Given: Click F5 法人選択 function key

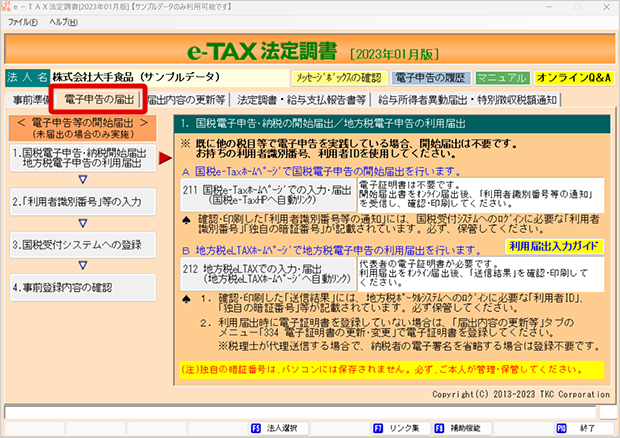Looking at the screenshot, I should pyautogui.click(x=278, y=428).
